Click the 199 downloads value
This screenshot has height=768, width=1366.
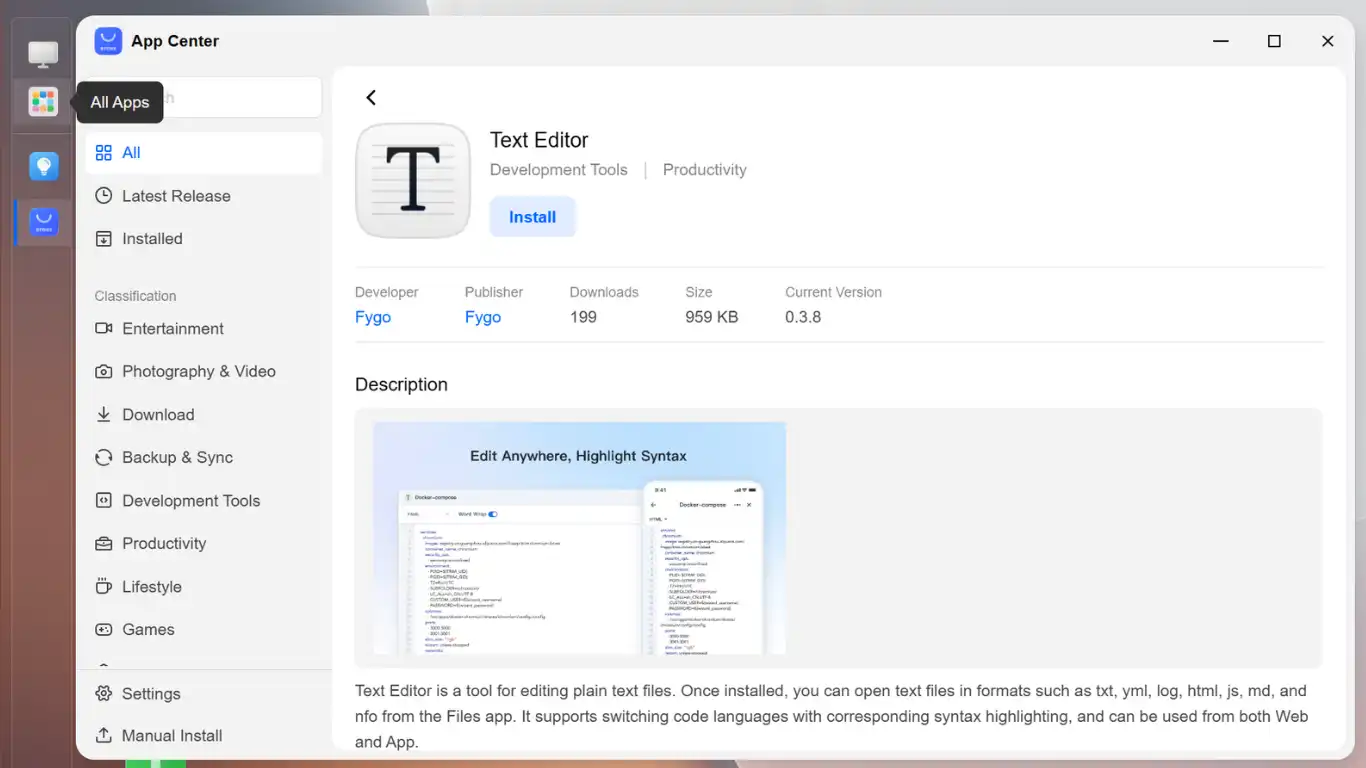tap(583, 317)
